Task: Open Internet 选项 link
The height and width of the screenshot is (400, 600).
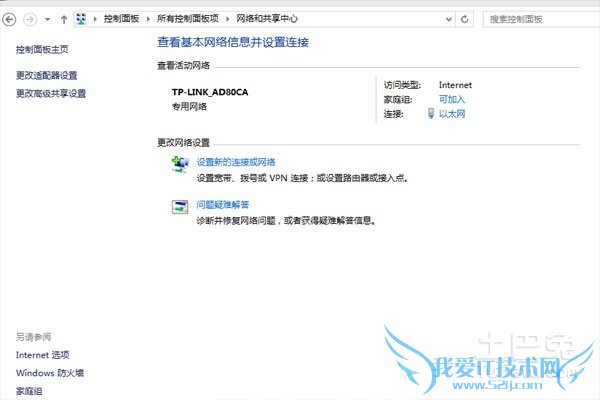Action: tap(42, 355)
